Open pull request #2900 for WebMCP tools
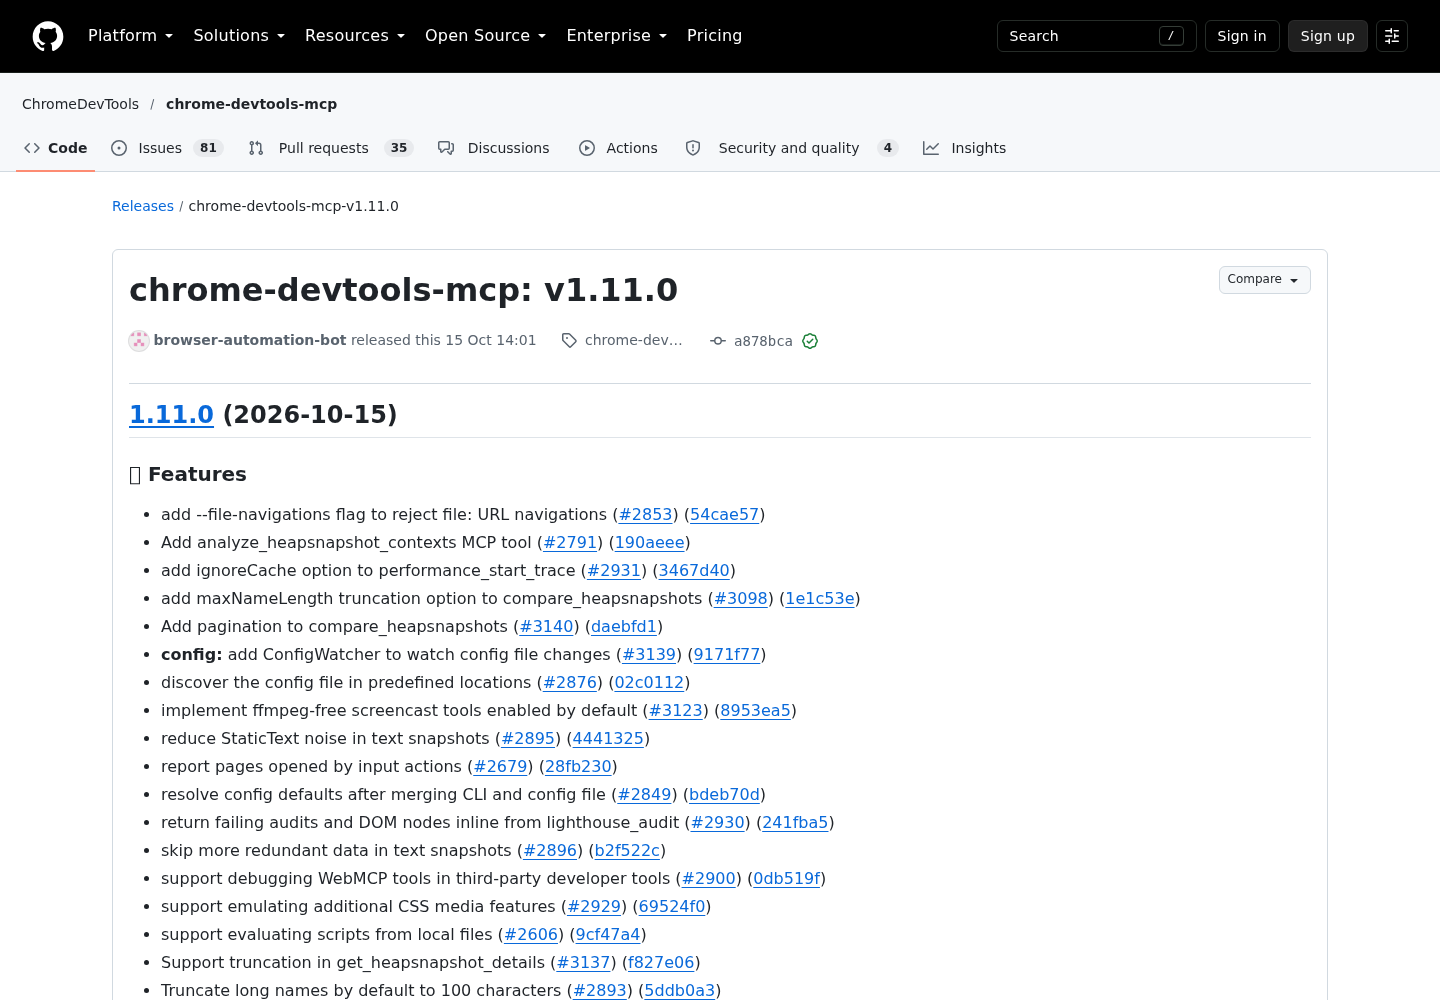This screenshot has height=1000, width=1440. pyautogui.click(x=709, y=878)
